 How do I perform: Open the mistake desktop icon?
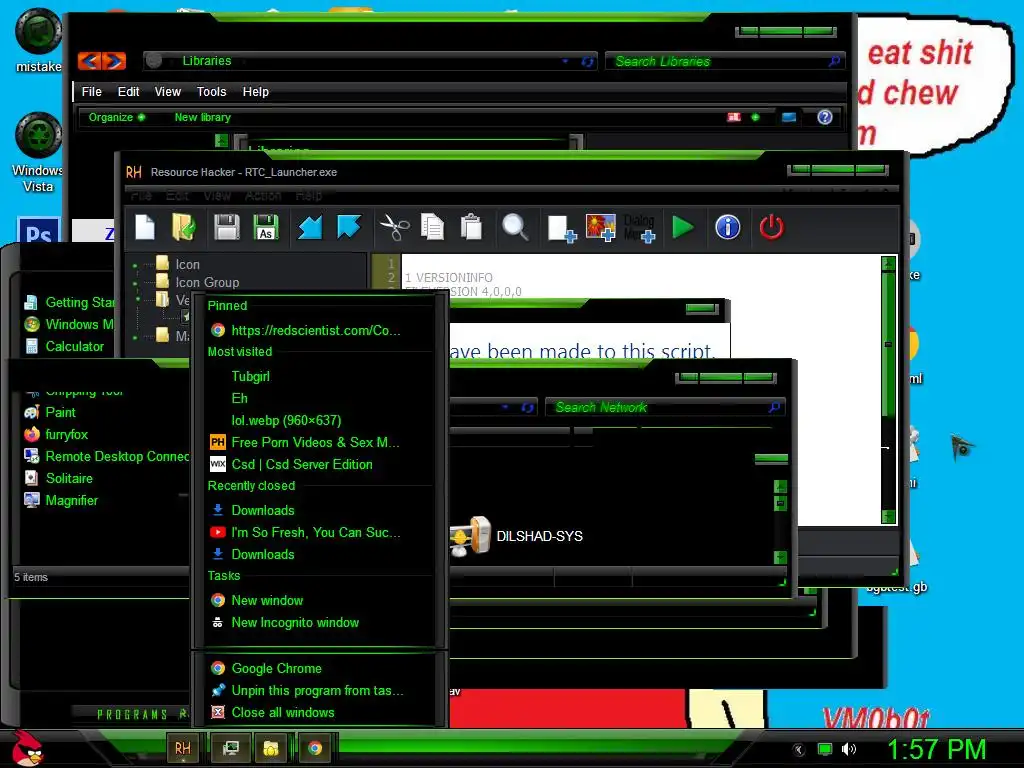pyautogui.click(x=38, y=39)
